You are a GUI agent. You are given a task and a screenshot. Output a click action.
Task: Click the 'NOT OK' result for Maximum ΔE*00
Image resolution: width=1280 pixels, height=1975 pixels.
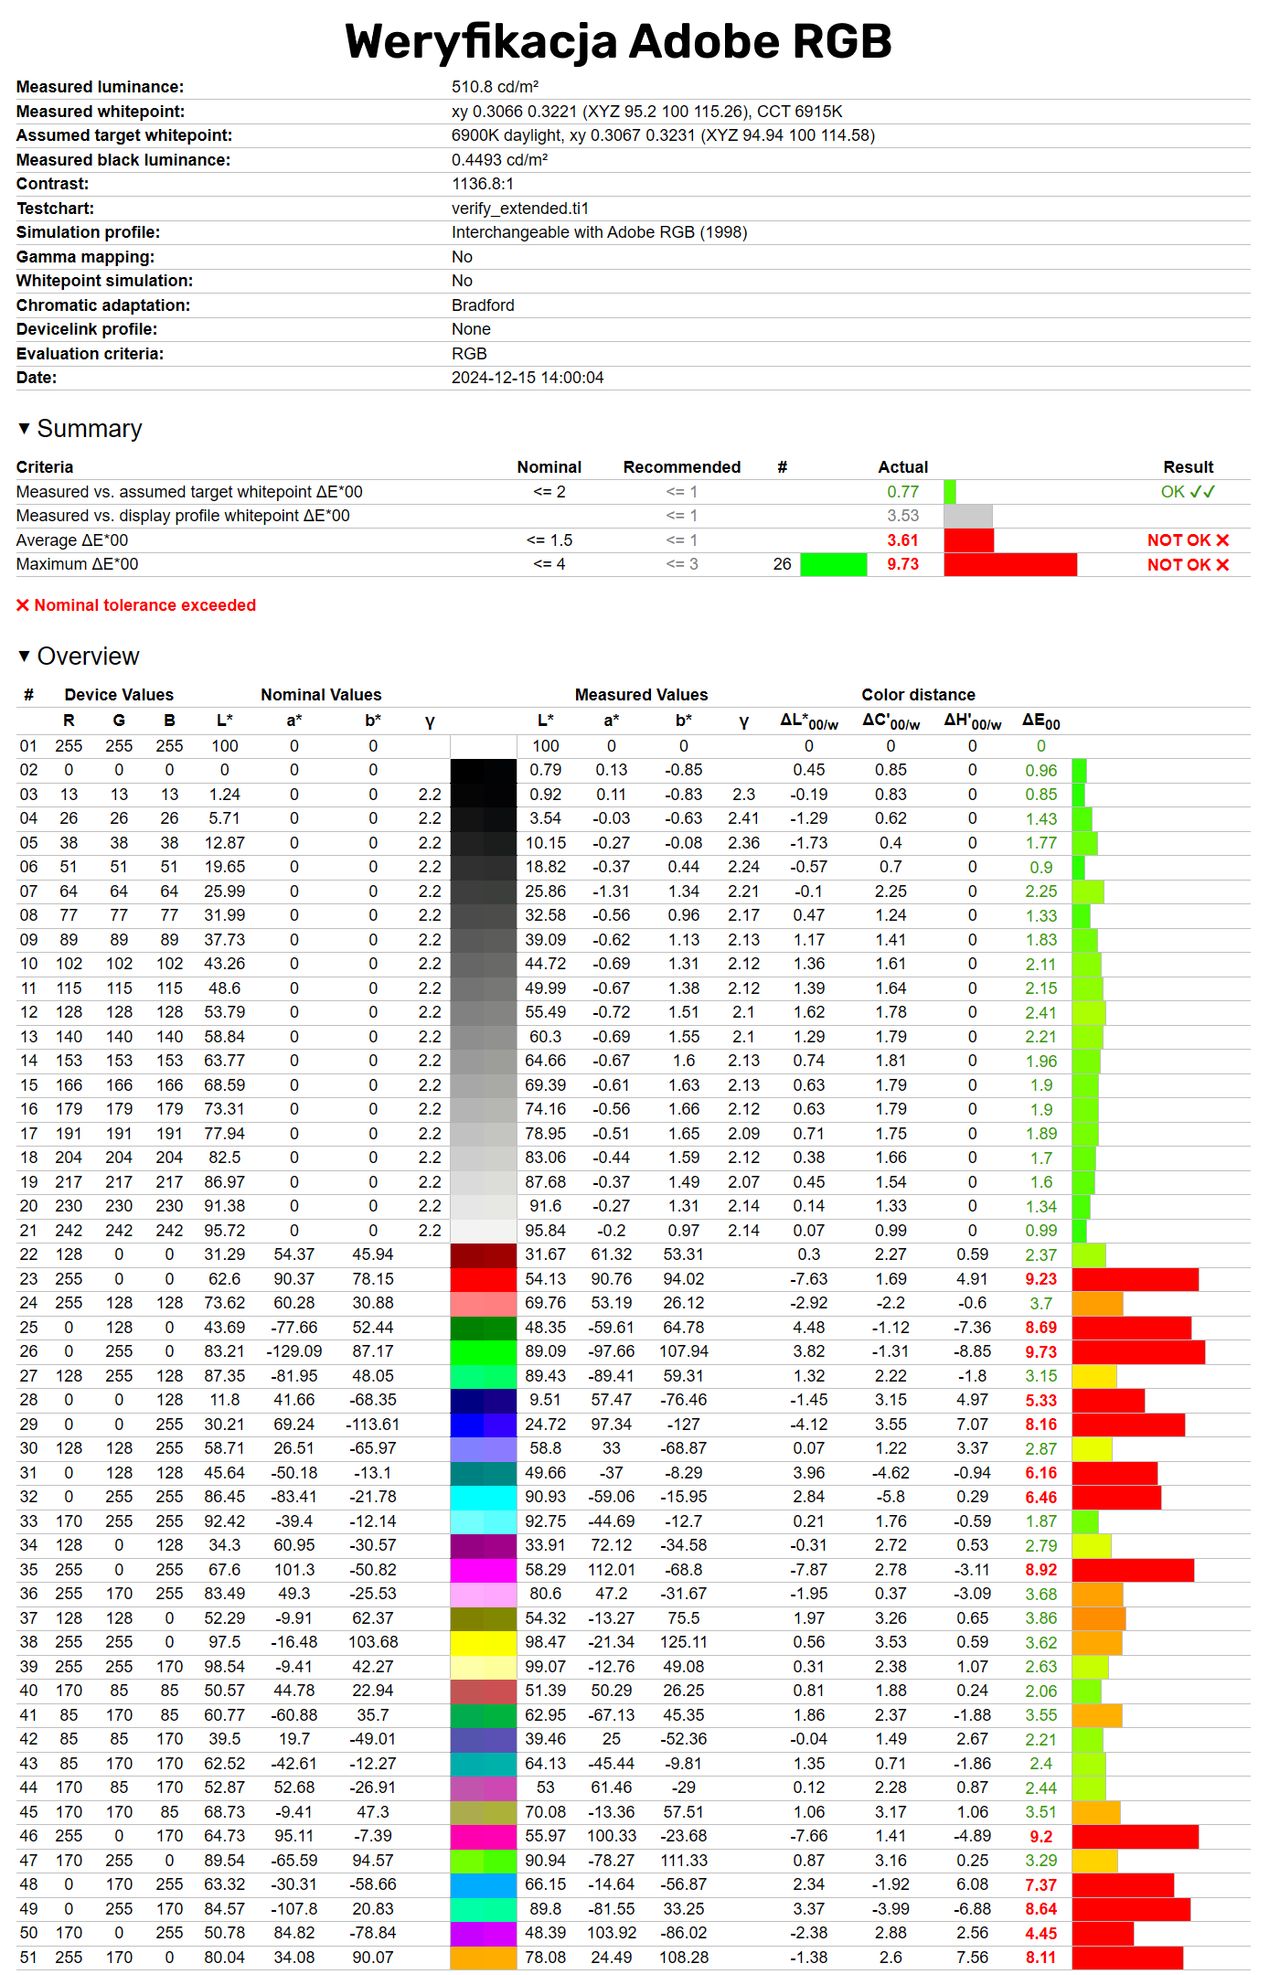point(1188,564)
